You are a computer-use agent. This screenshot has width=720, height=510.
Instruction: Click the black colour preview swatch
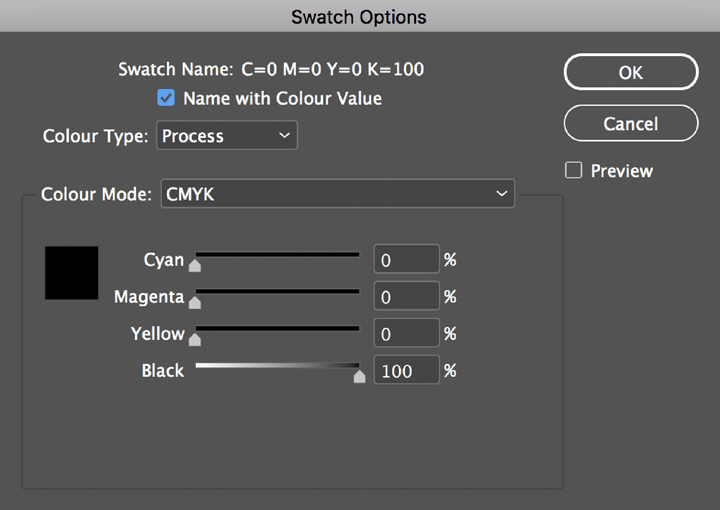tap(72, 273)
